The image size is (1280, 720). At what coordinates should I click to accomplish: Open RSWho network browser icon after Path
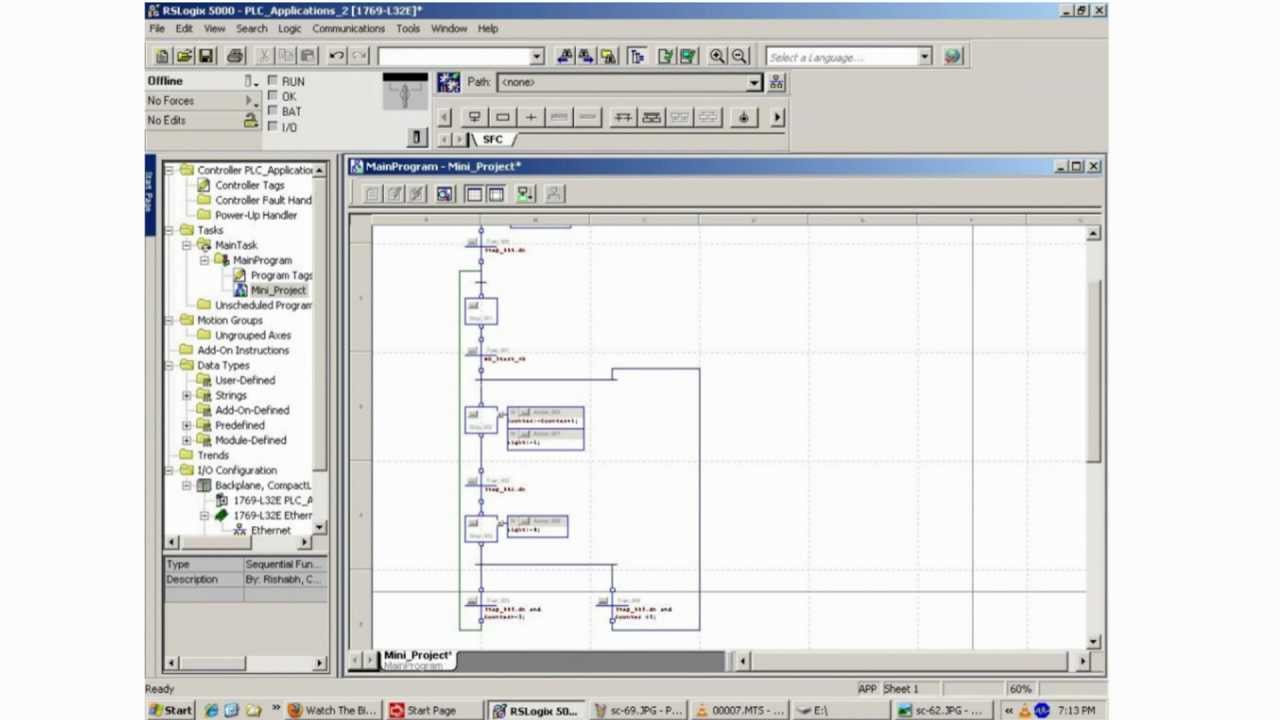(776, 82)
